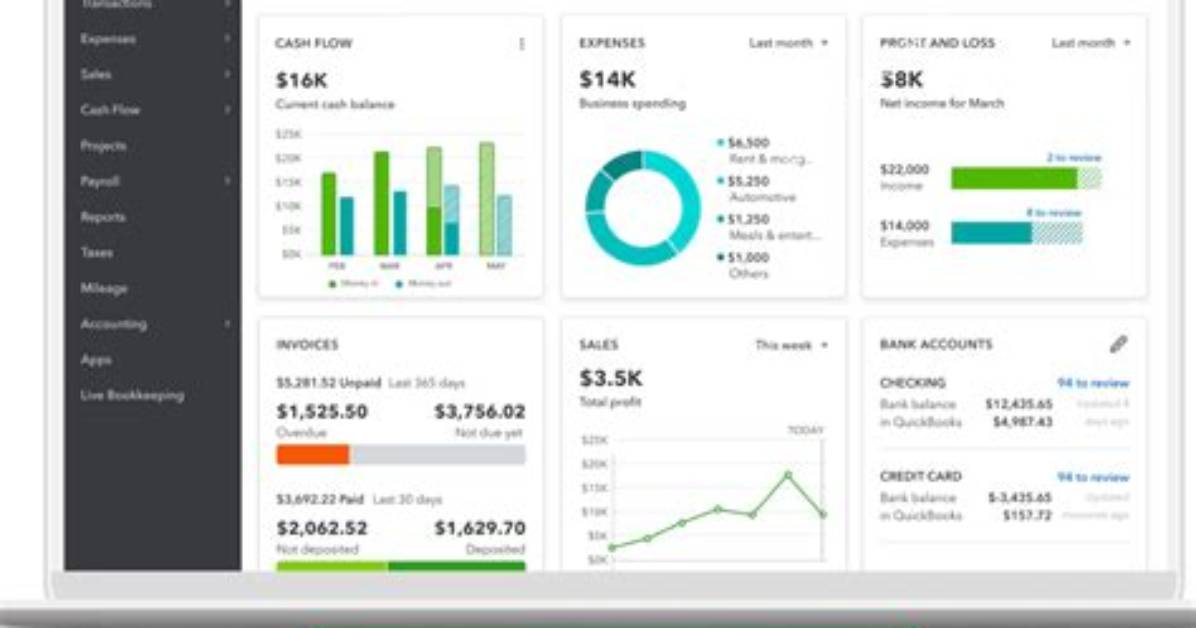This screenshot has height=628, width=1196.
Task: Click the Money out legend marker
Action: coord(399,284)
